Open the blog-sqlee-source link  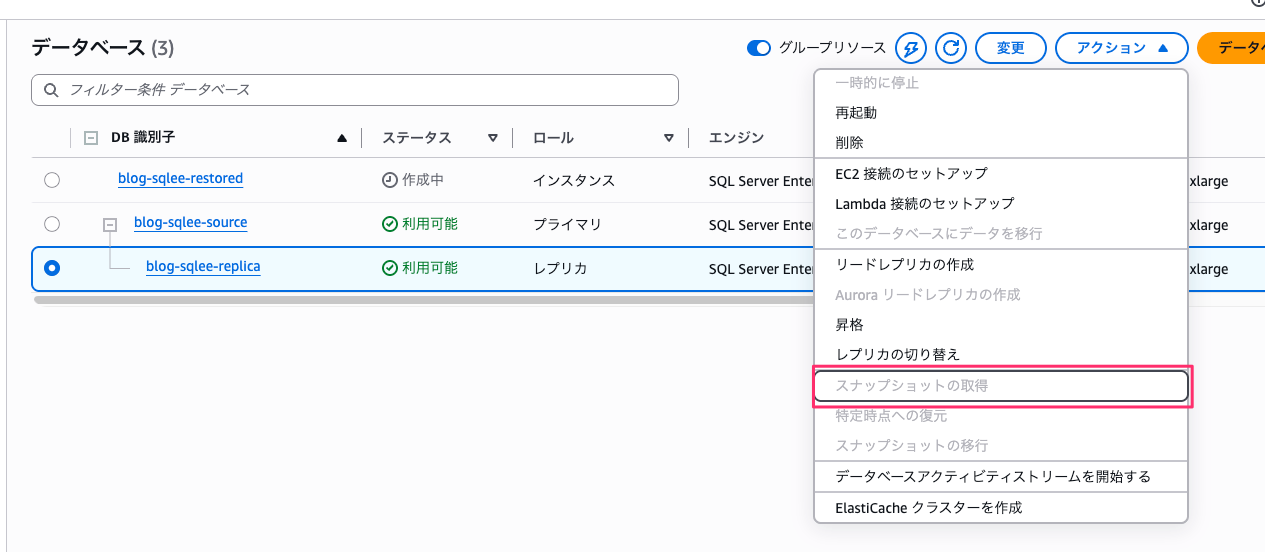[x=190, y=223]
